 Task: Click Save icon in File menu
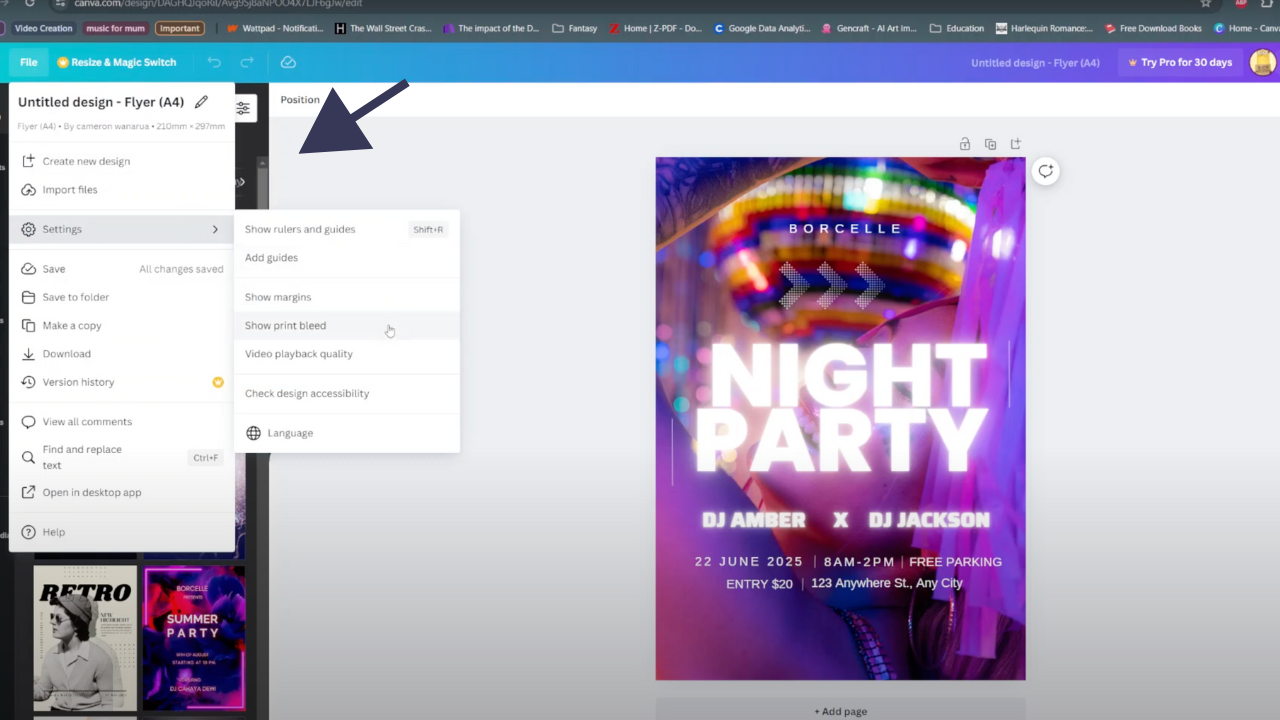pyautogui.click(x=28, y=269)
